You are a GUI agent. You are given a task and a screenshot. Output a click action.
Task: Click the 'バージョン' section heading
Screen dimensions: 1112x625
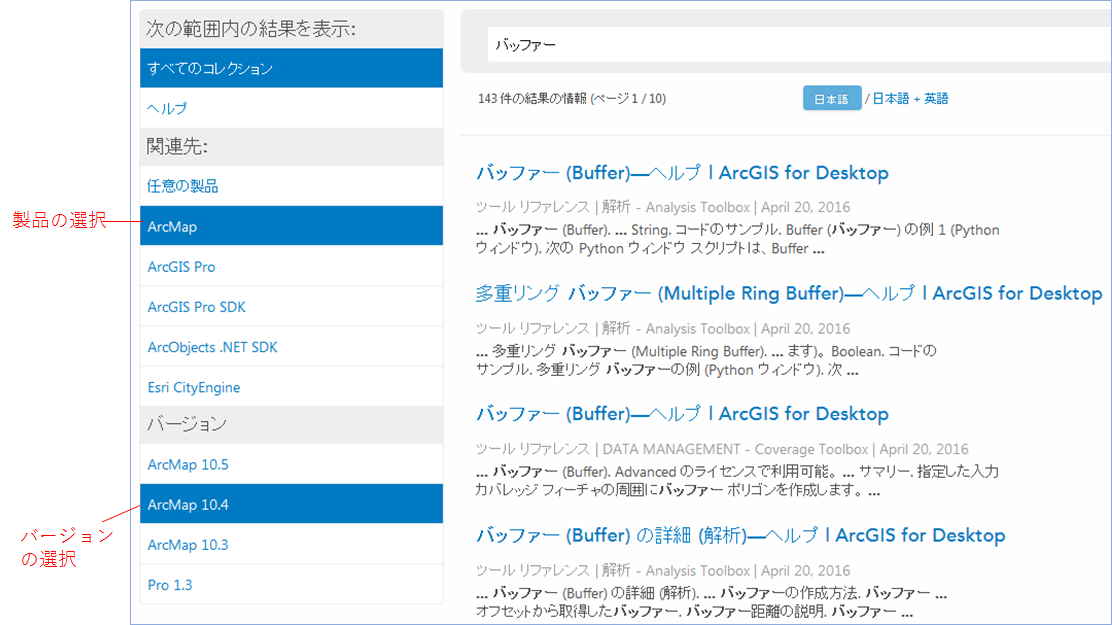[x=187, y=424]
